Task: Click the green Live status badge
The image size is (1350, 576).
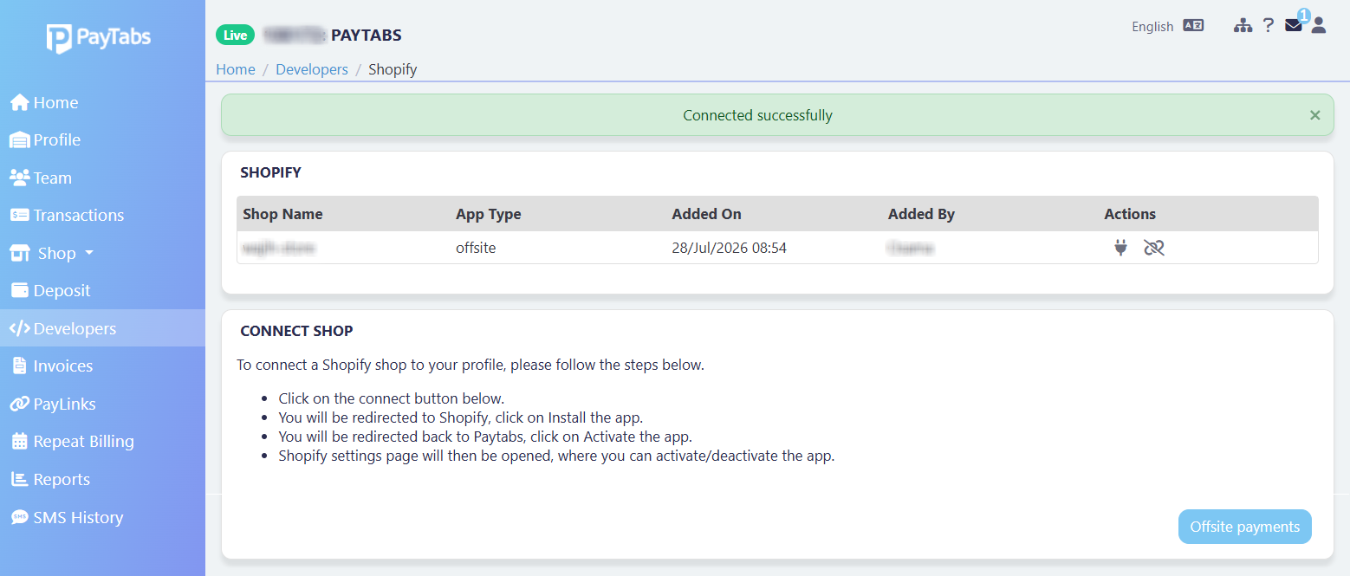Action: (235, 35)
